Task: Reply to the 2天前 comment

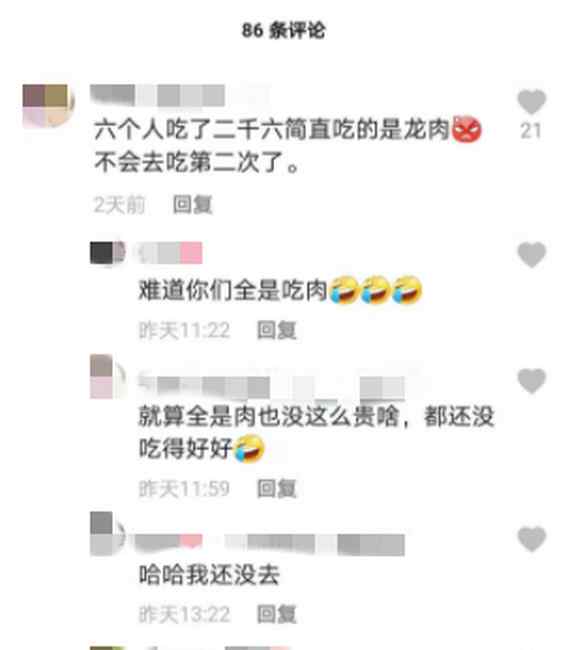Action: click(193, 204)
